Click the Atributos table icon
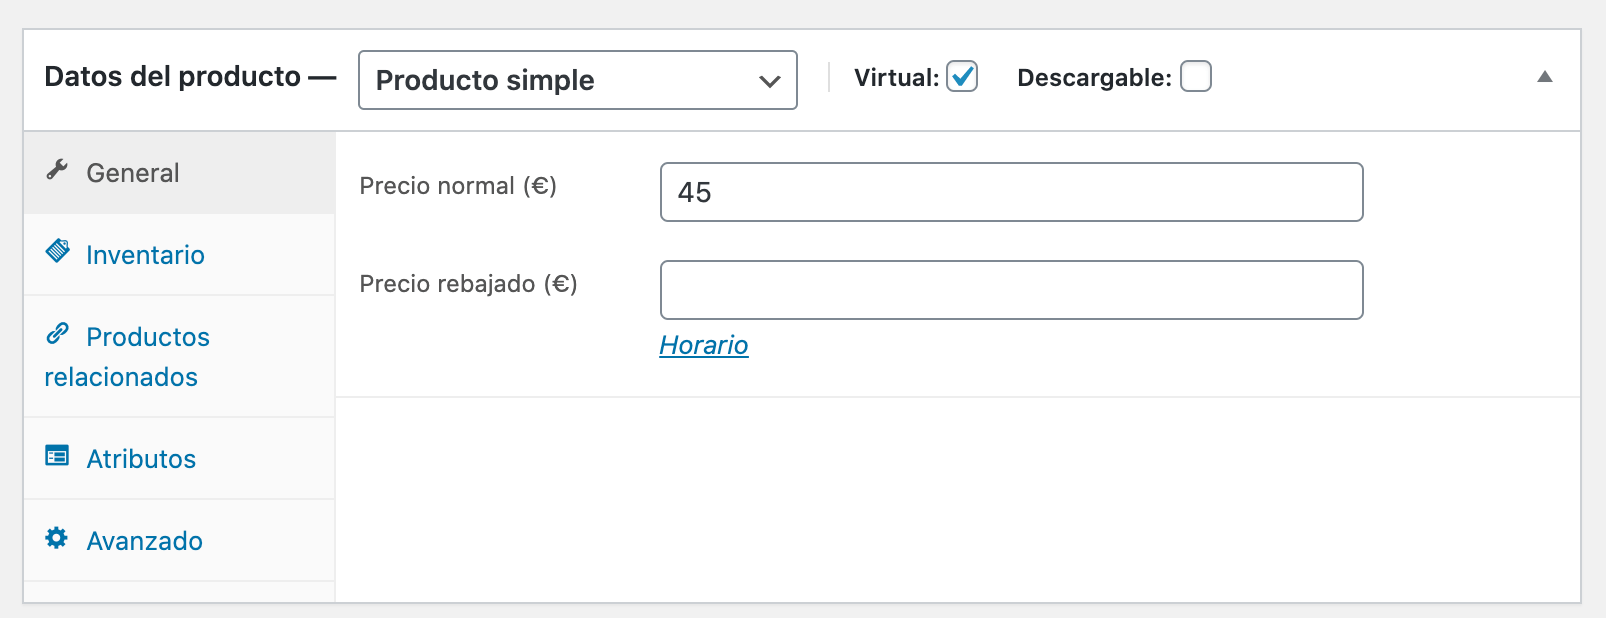Image resolution: width=1606 pixels, height=618 pixels. tap(57, 456)
